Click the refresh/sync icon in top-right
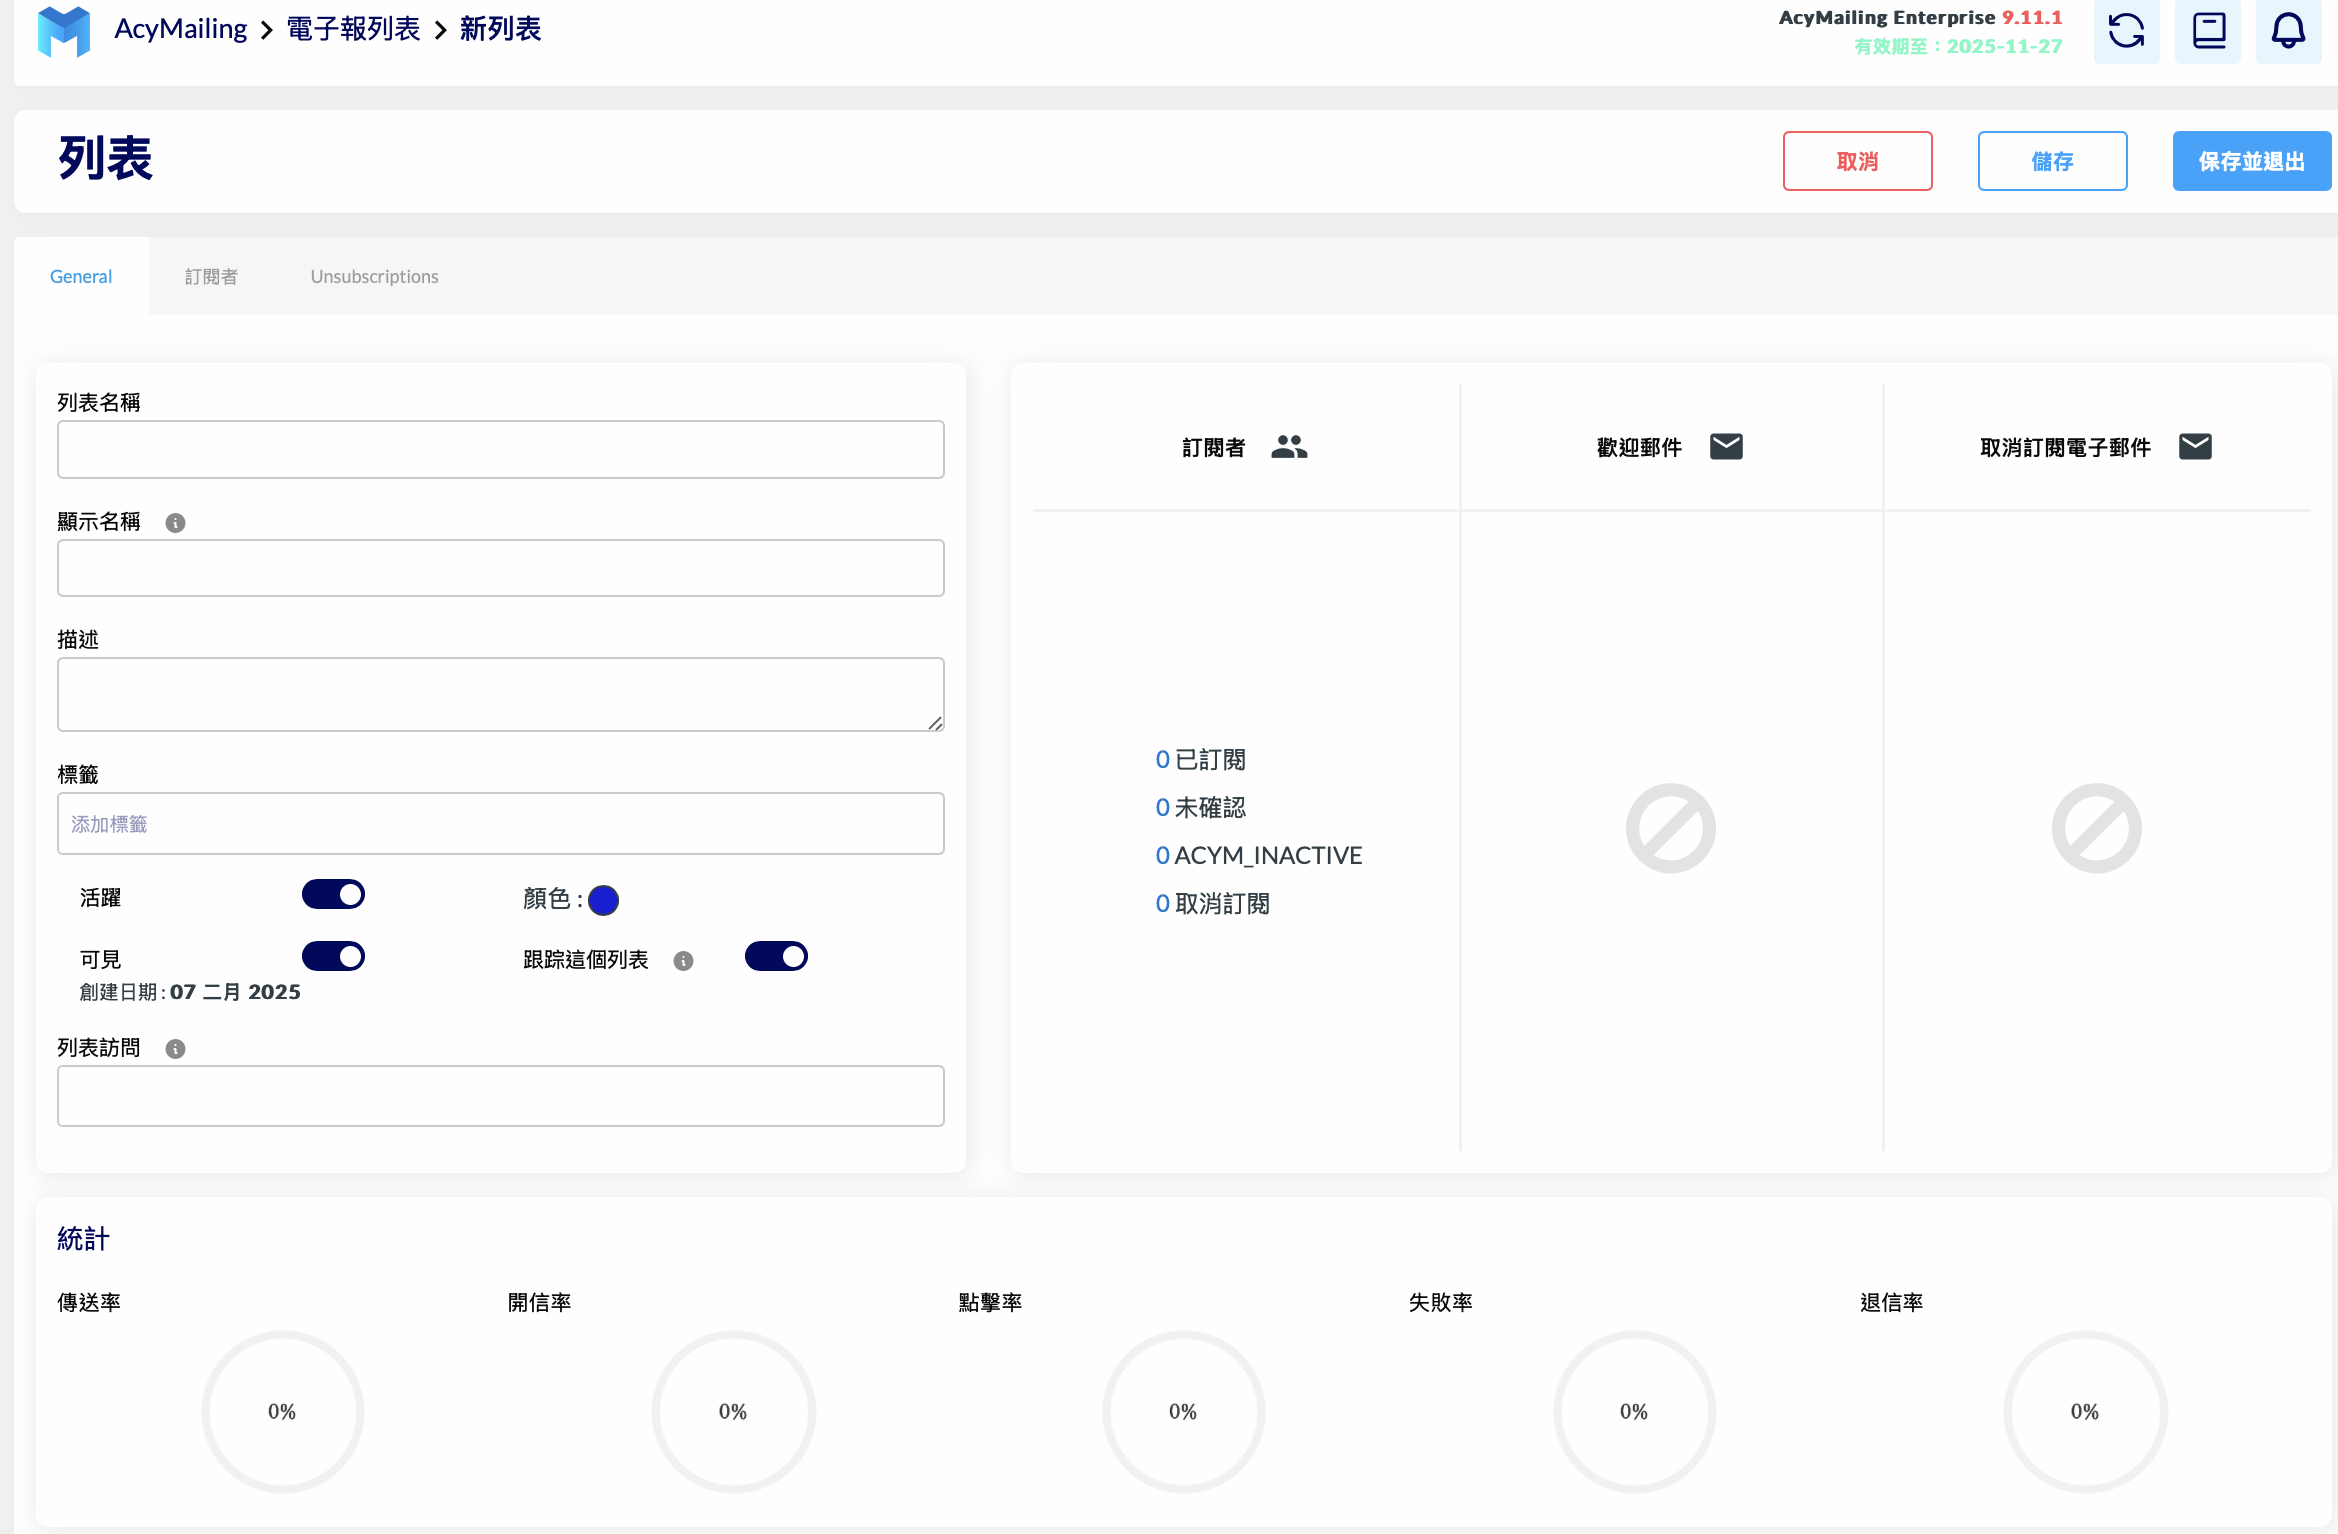 (x=2127, y=31)
